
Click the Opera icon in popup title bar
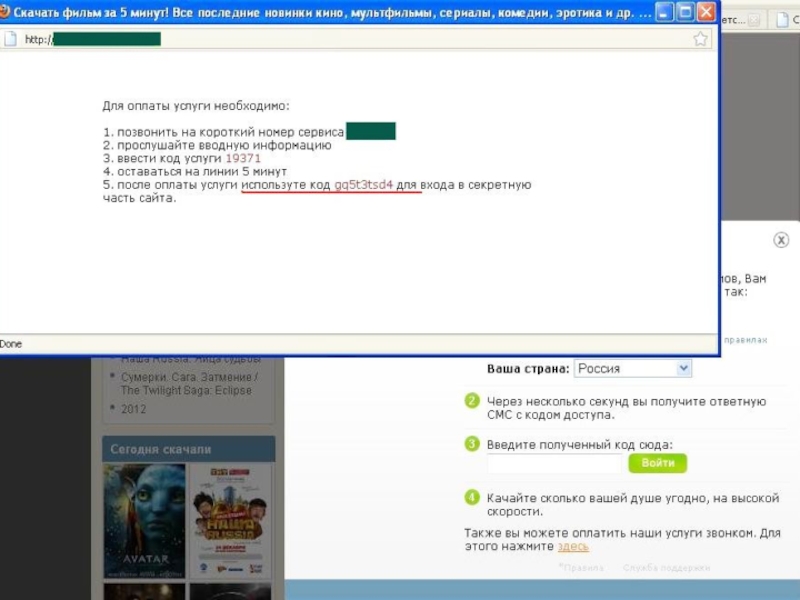coord(6,12)
